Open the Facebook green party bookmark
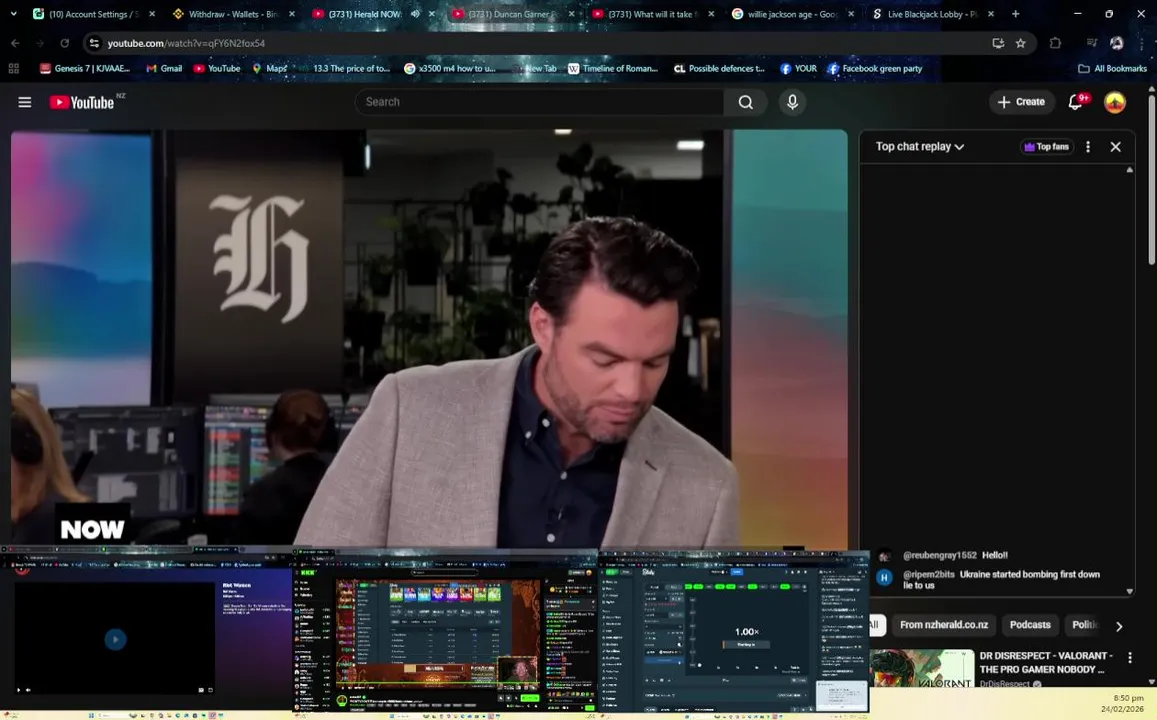This screenshot has width=1157, height=720. pos(874,69)
